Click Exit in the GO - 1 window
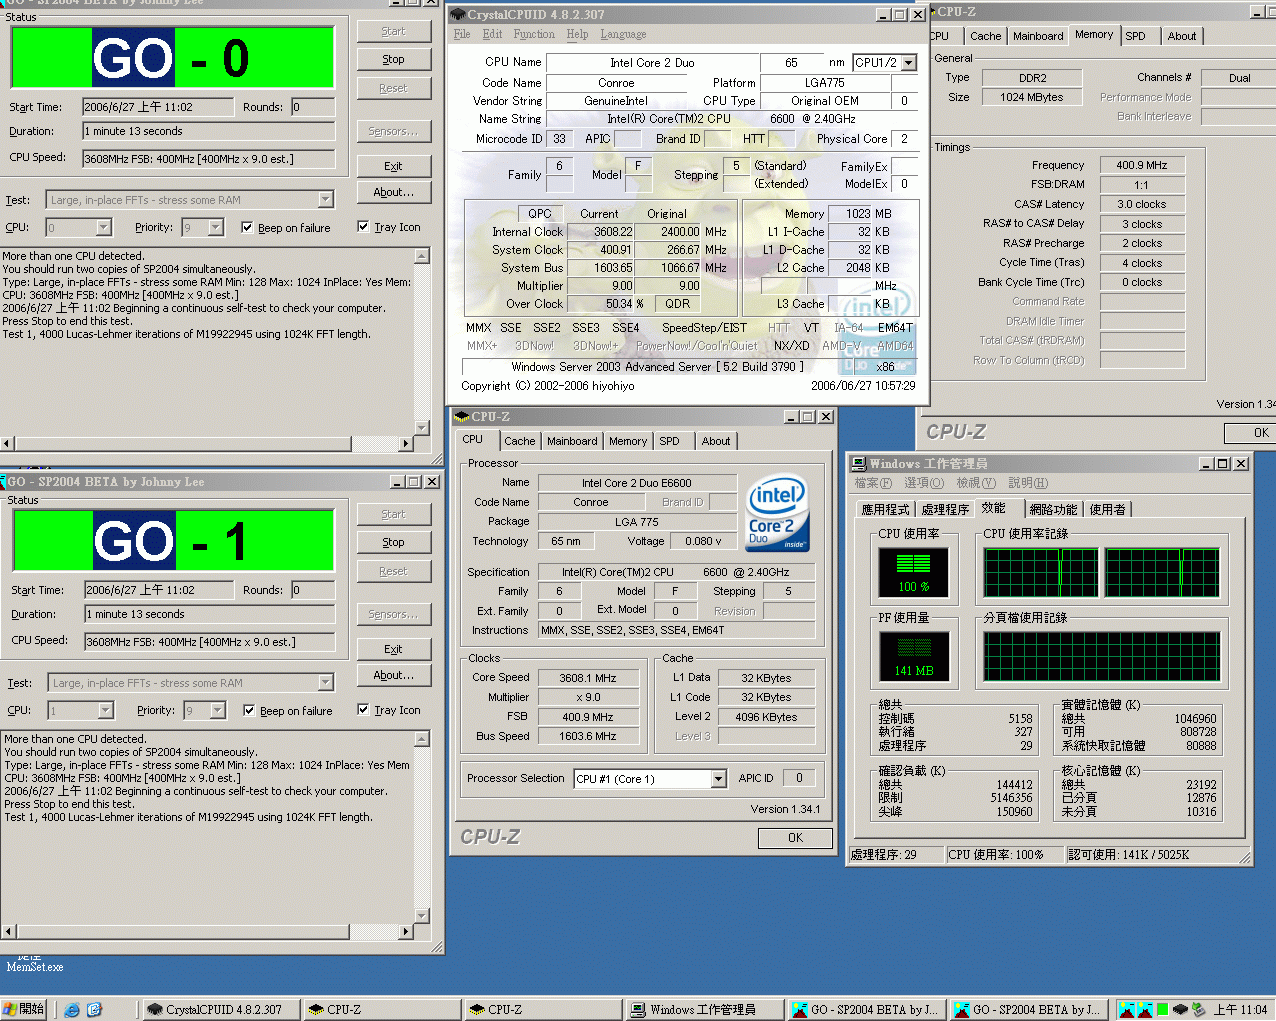1276x1021 pixels. click(x=393, y=649)
